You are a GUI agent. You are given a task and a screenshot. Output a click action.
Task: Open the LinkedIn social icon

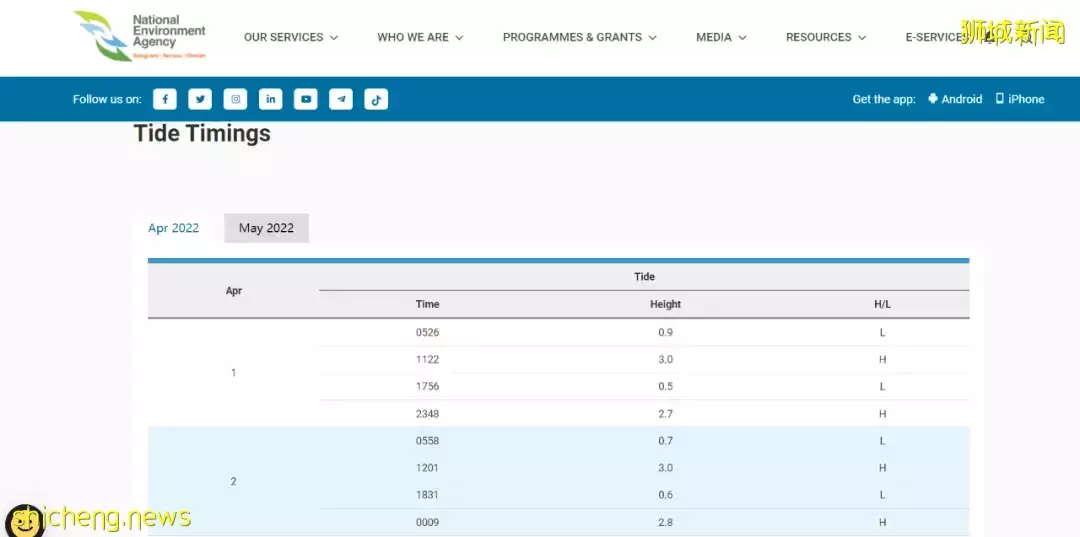click(270, 99)
